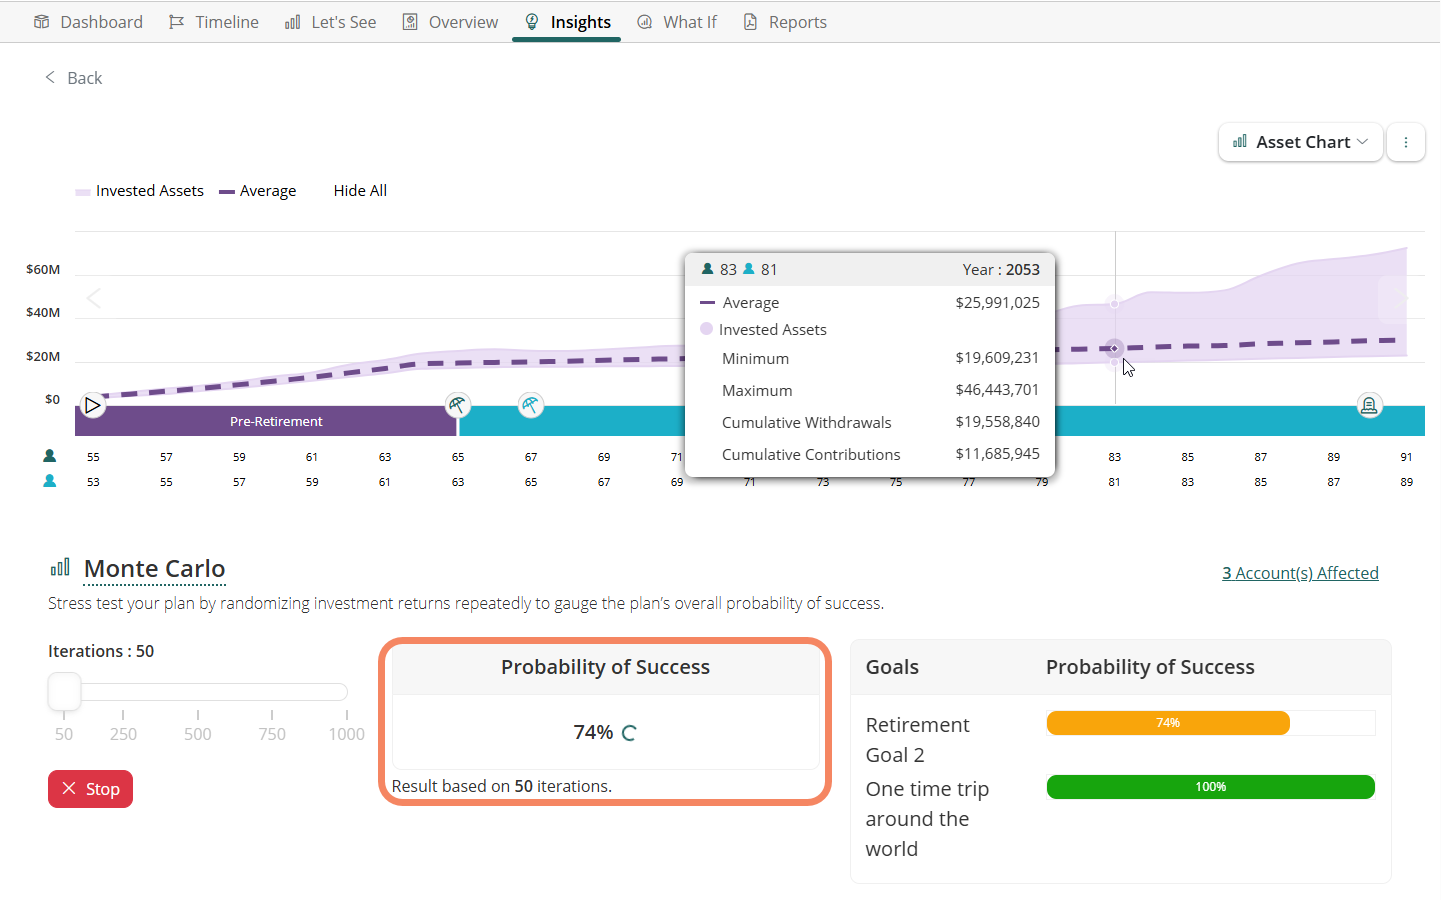Open the What If tab
Screen dimensions: 1441x900
click(678, 22)
